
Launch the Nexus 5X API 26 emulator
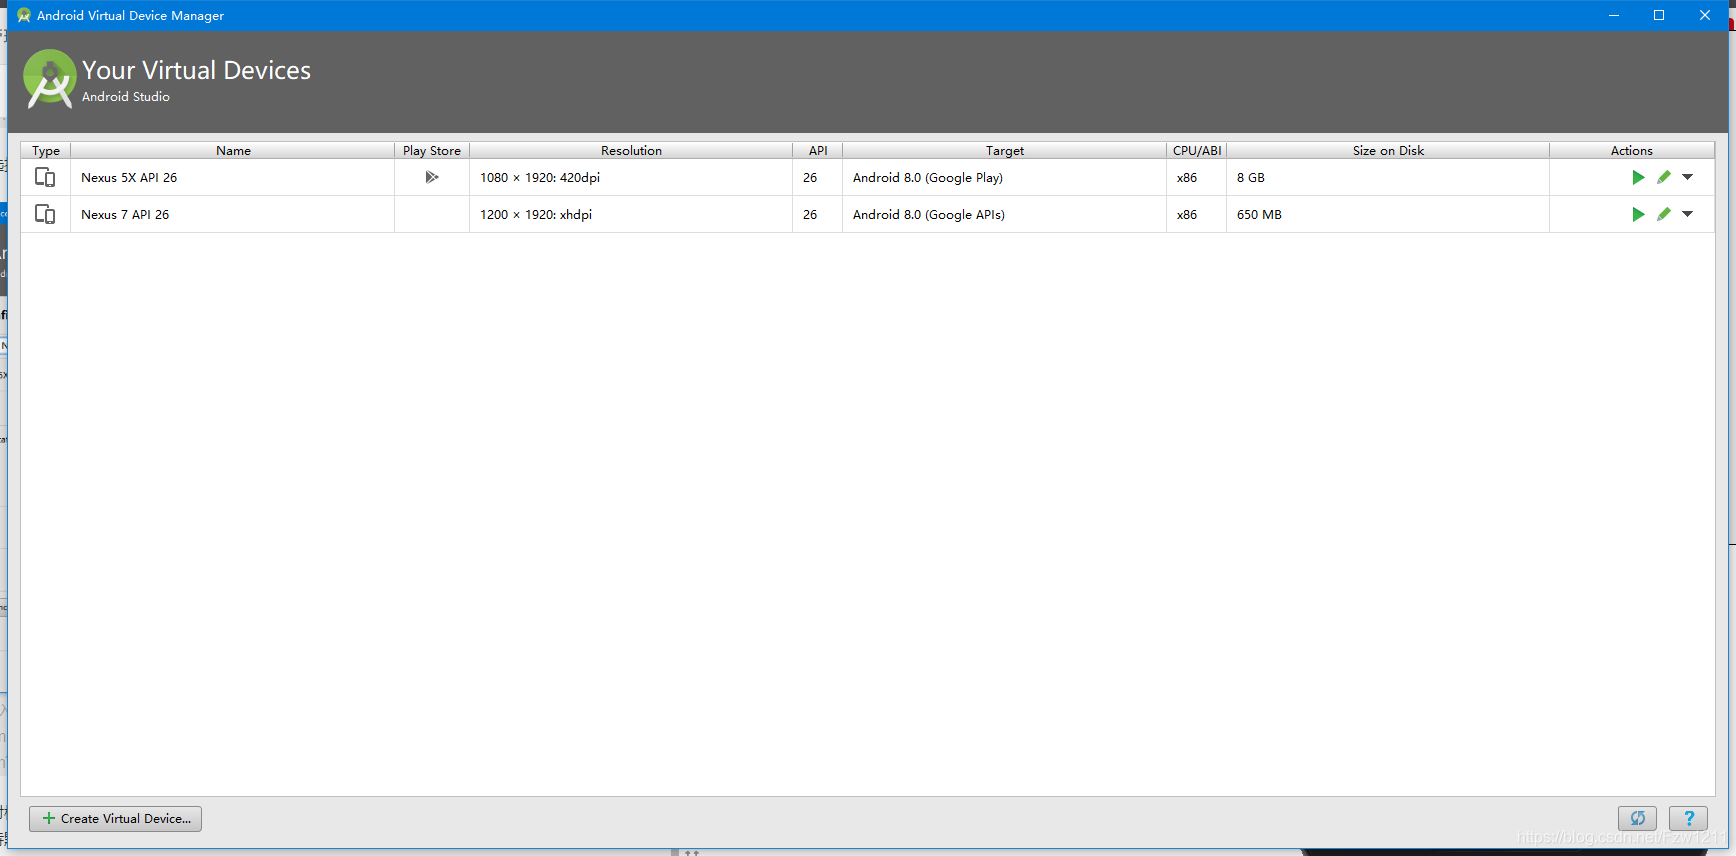click(x=1638, y=177)
